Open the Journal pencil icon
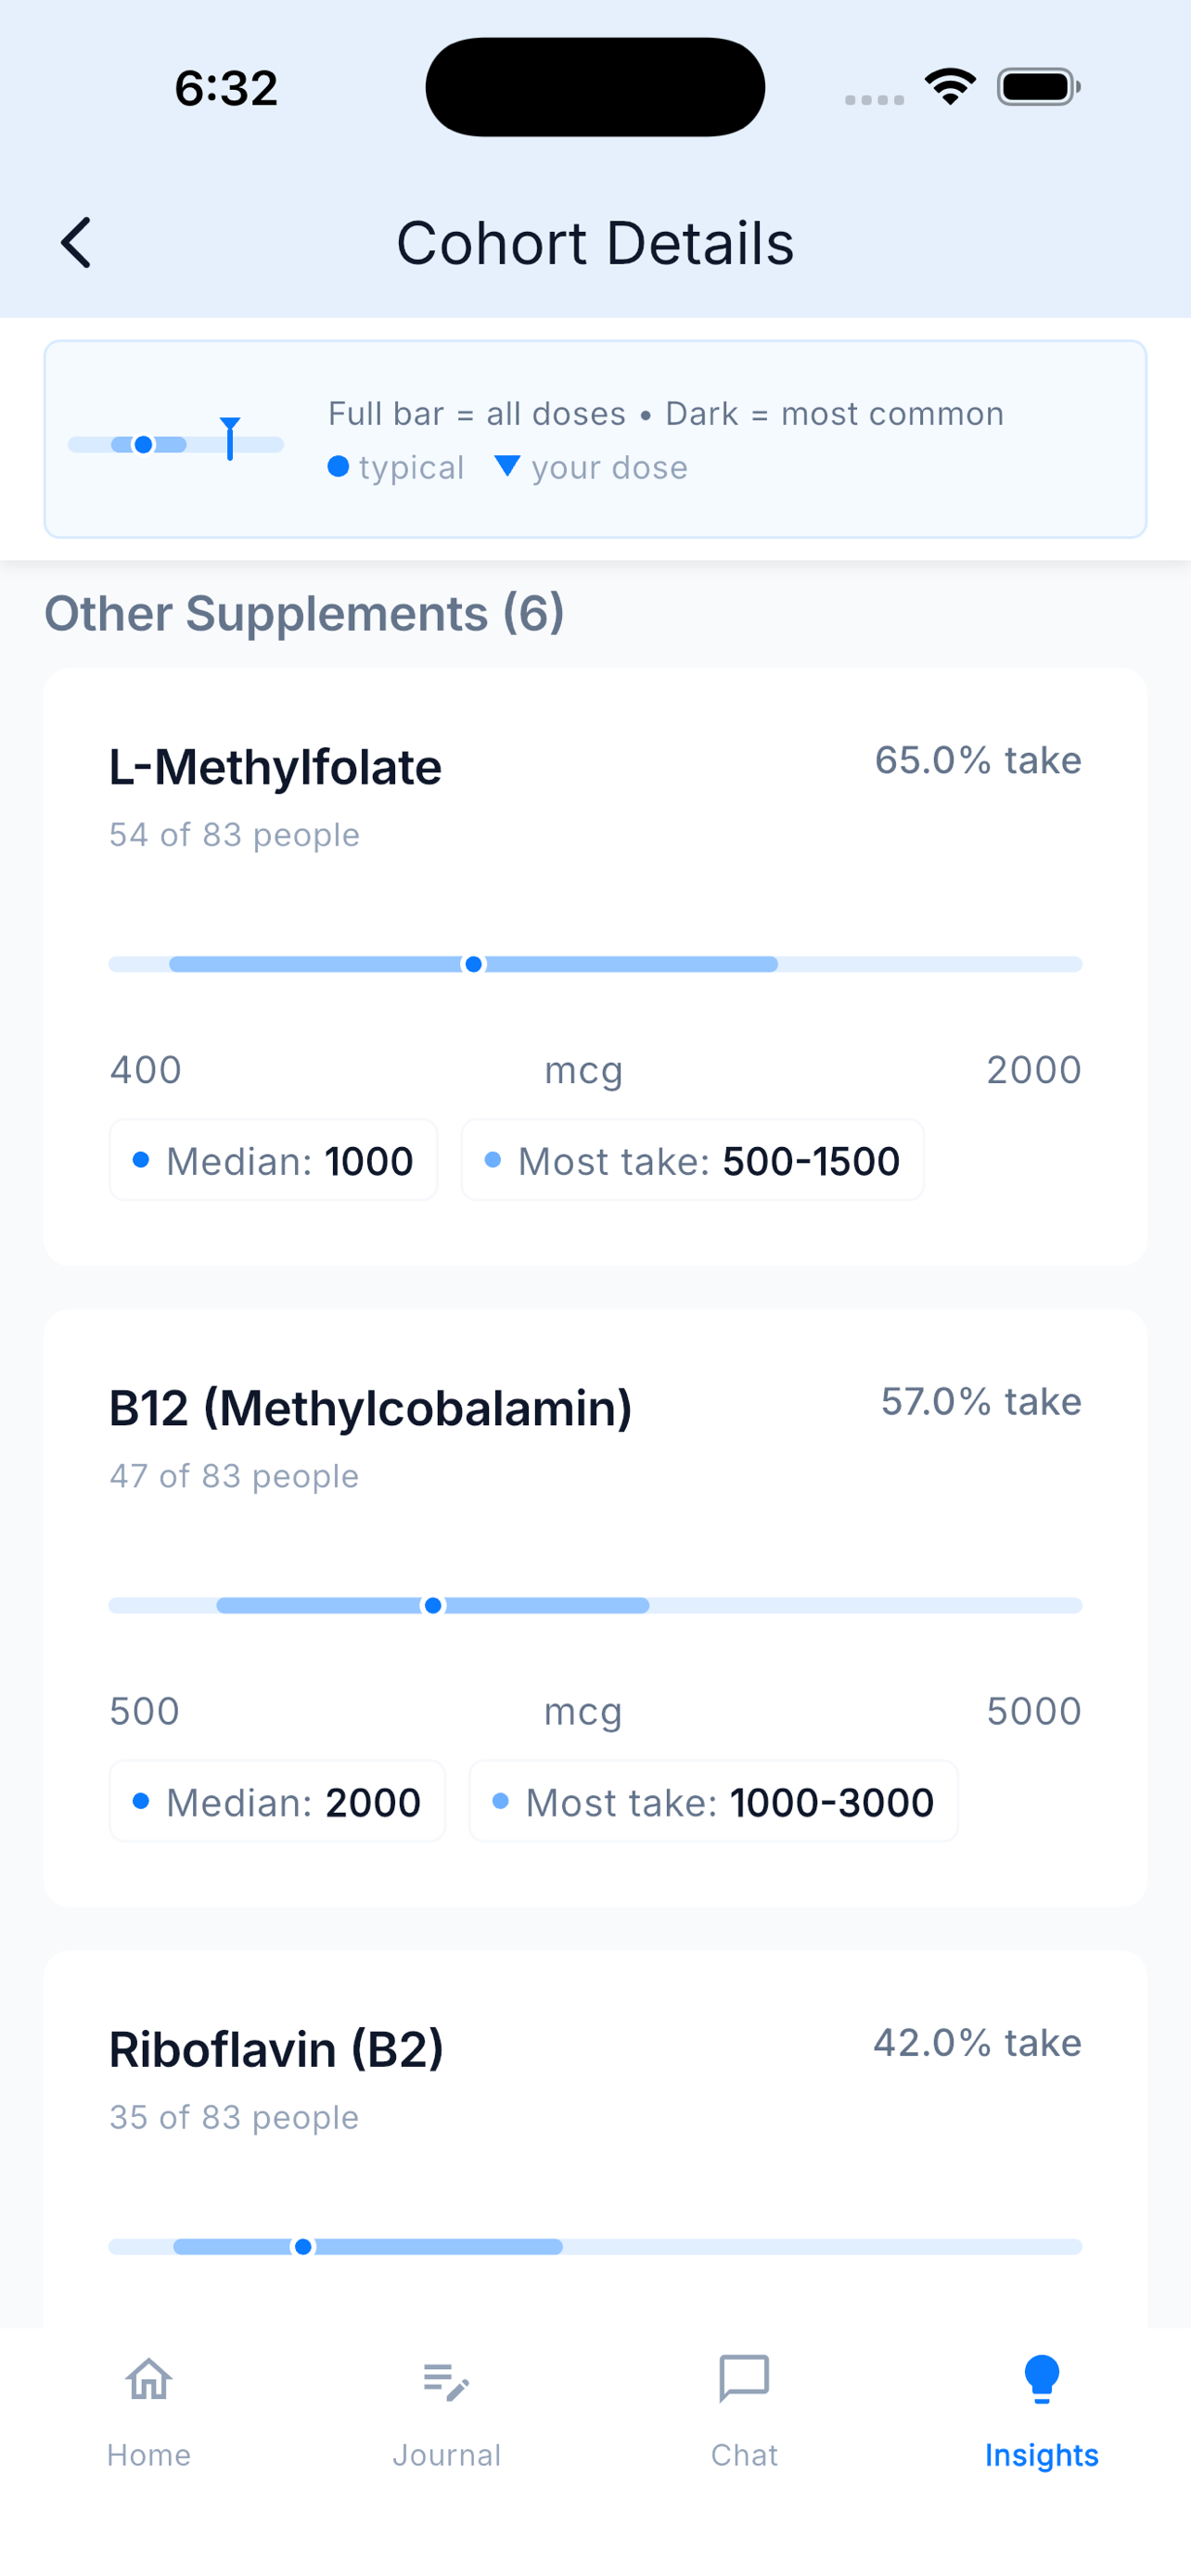 point(446,2381)
